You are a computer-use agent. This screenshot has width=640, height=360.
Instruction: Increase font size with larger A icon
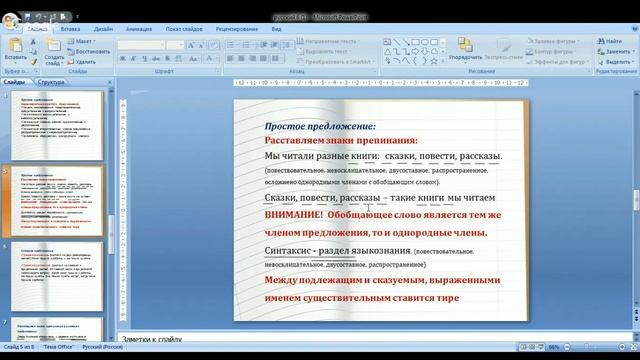191,45
